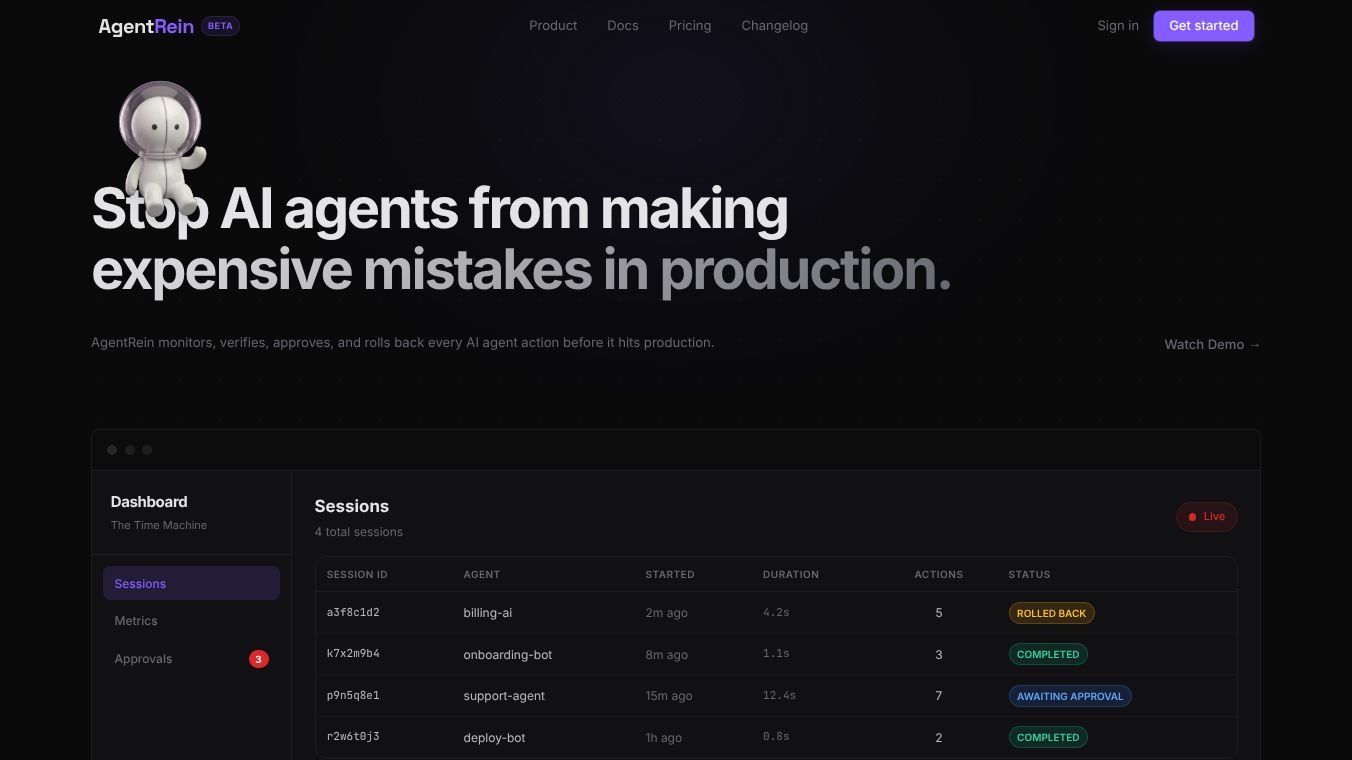Click the Get started button

pyautogui.click(x=1203, y=26)
